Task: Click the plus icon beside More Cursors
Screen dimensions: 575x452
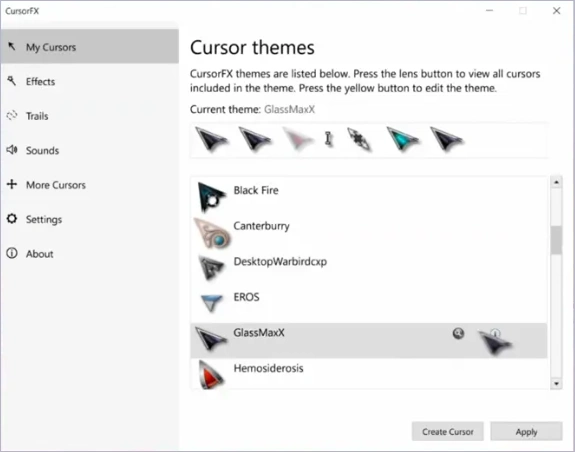Action: [x=12, y=184]
